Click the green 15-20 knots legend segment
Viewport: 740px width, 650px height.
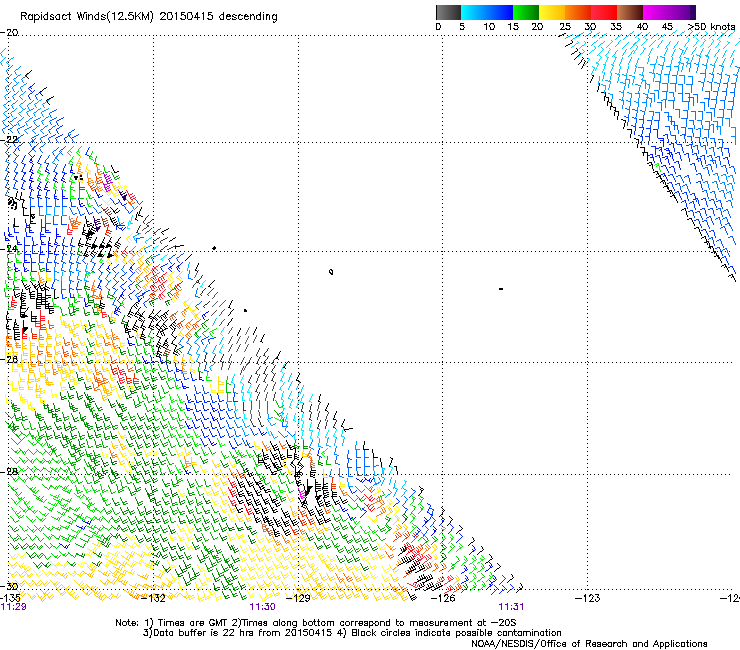pos(526,12)
